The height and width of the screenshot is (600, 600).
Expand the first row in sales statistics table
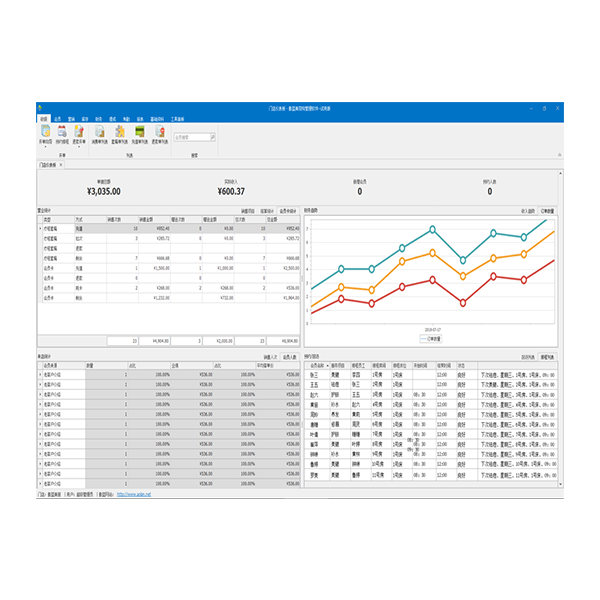point(41,228)
